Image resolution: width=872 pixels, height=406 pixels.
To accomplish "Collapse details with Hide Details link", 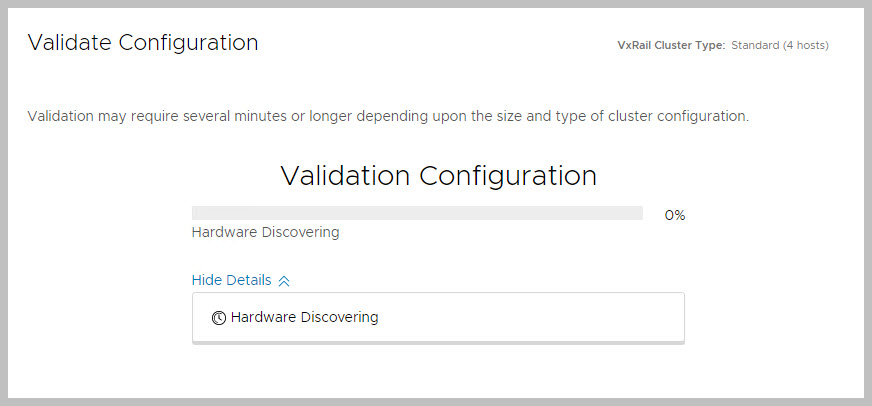I will pos(231,280).
